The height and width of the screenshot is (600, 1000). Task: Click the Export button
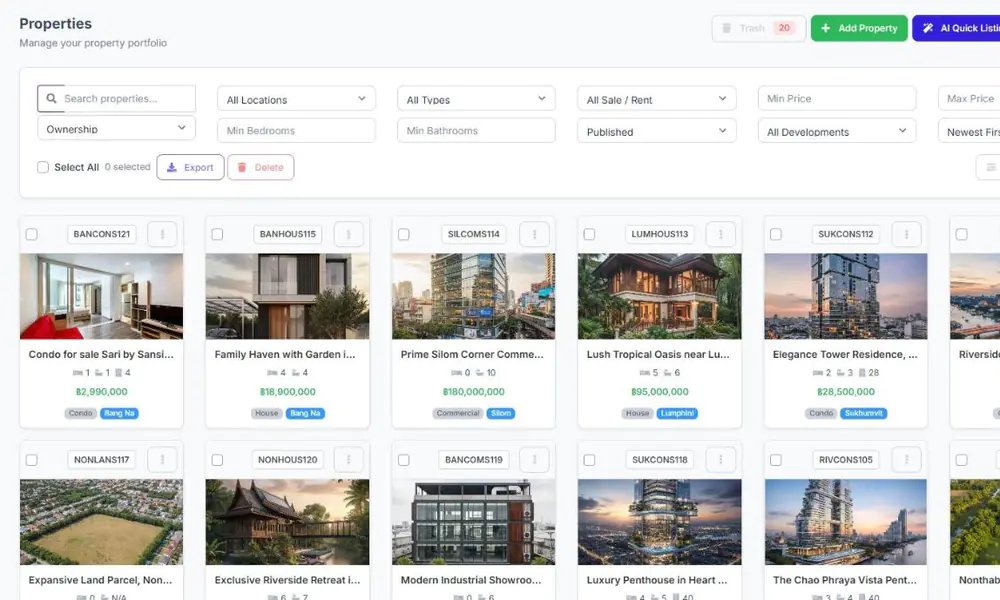[190, 167]
